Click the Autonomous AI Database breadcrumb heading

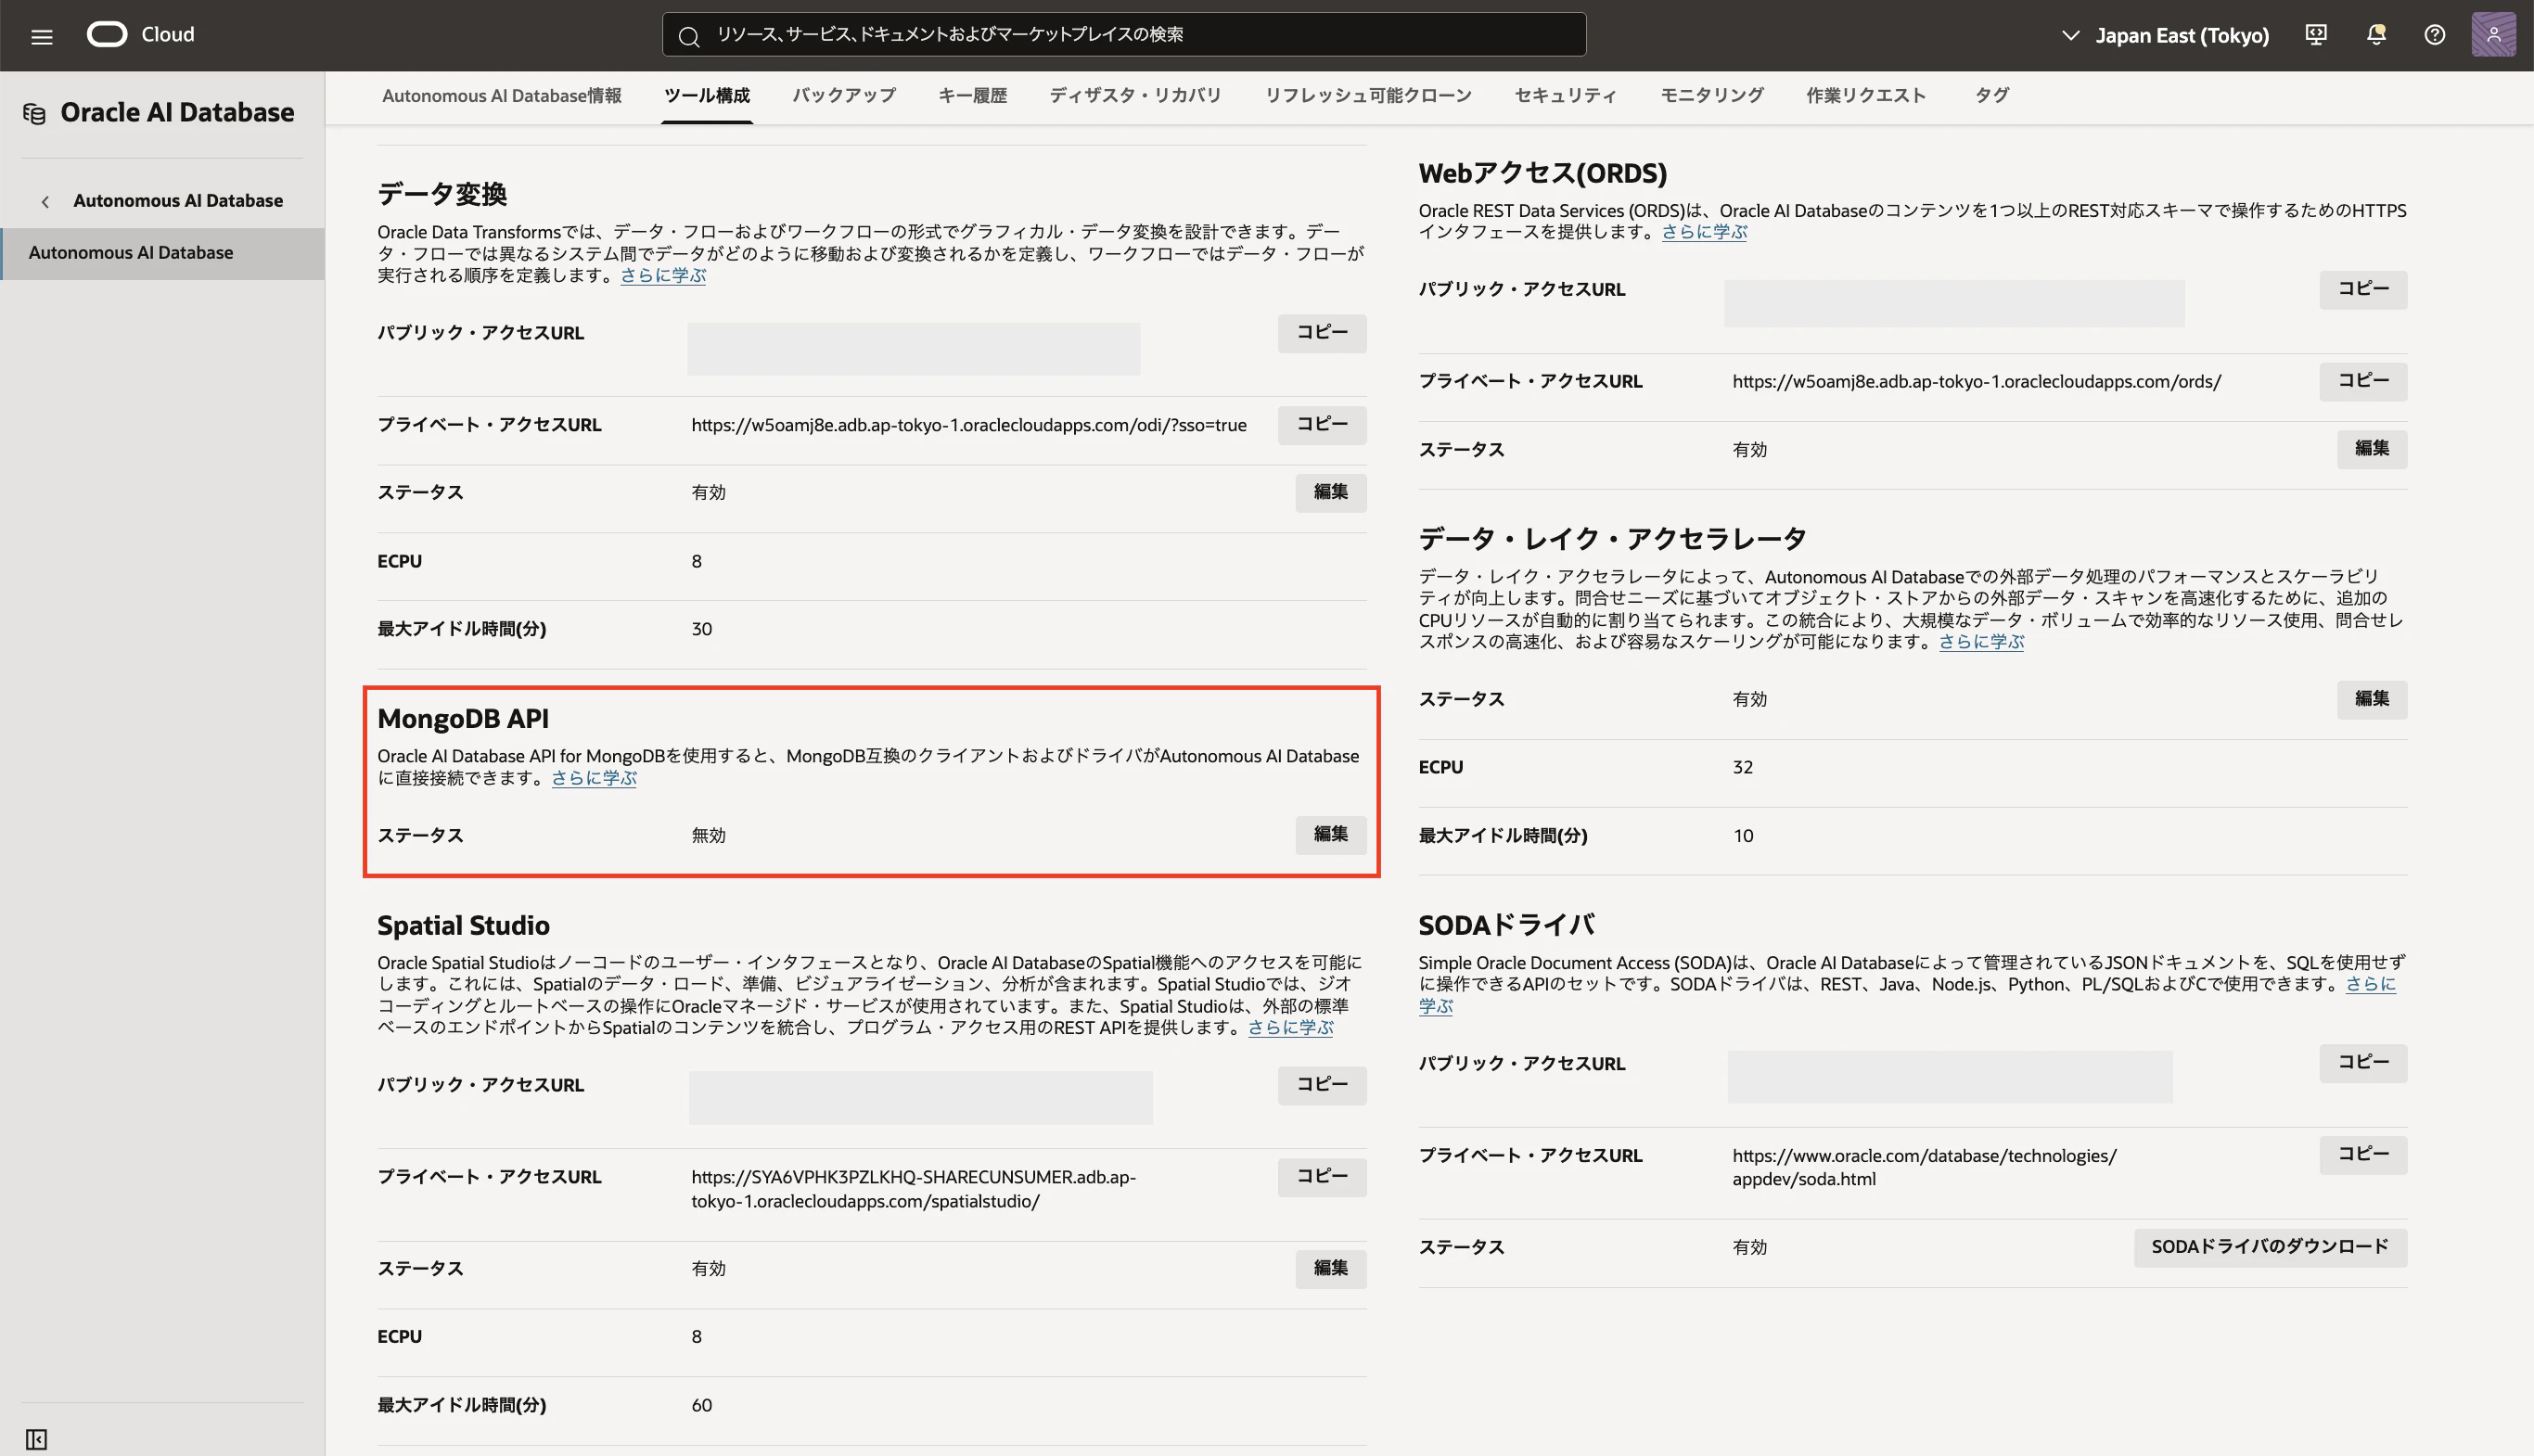point(178,201)
